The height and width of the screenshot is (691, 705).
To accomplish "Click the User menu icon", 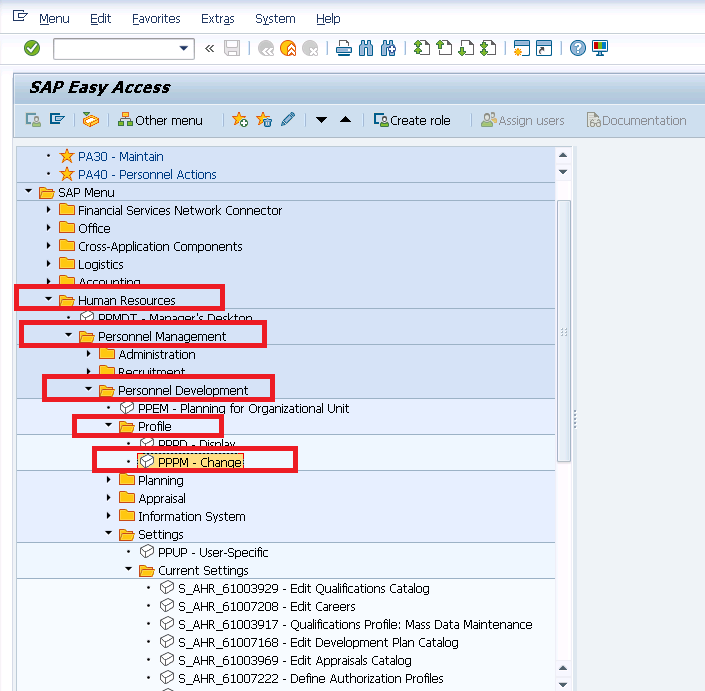I will 33,120.
